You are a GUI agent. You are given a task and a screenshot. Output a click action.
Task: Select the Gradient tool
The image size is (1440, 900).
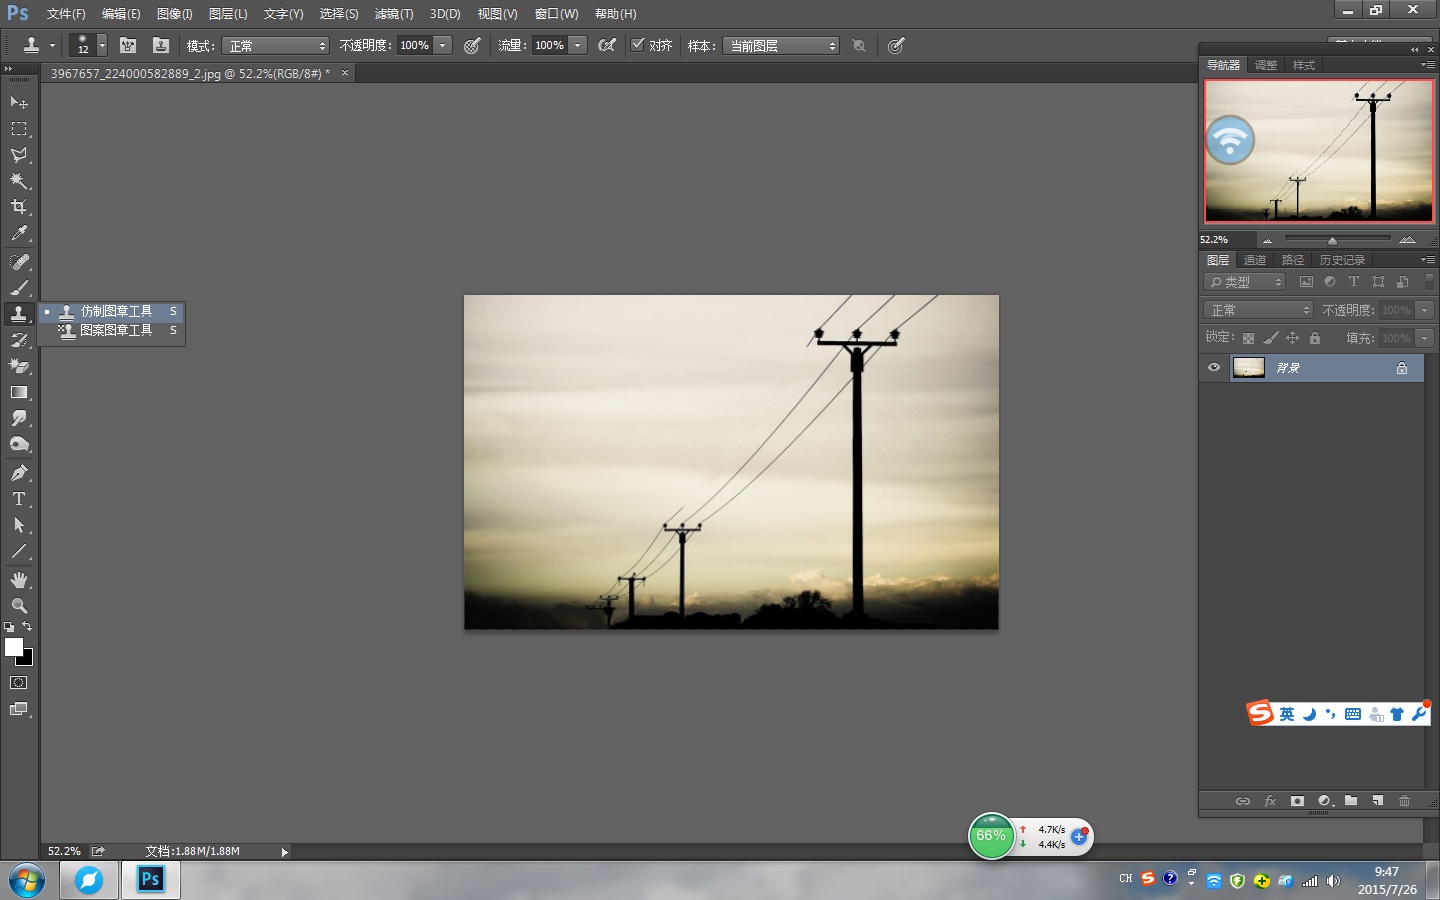pos(19,392)
